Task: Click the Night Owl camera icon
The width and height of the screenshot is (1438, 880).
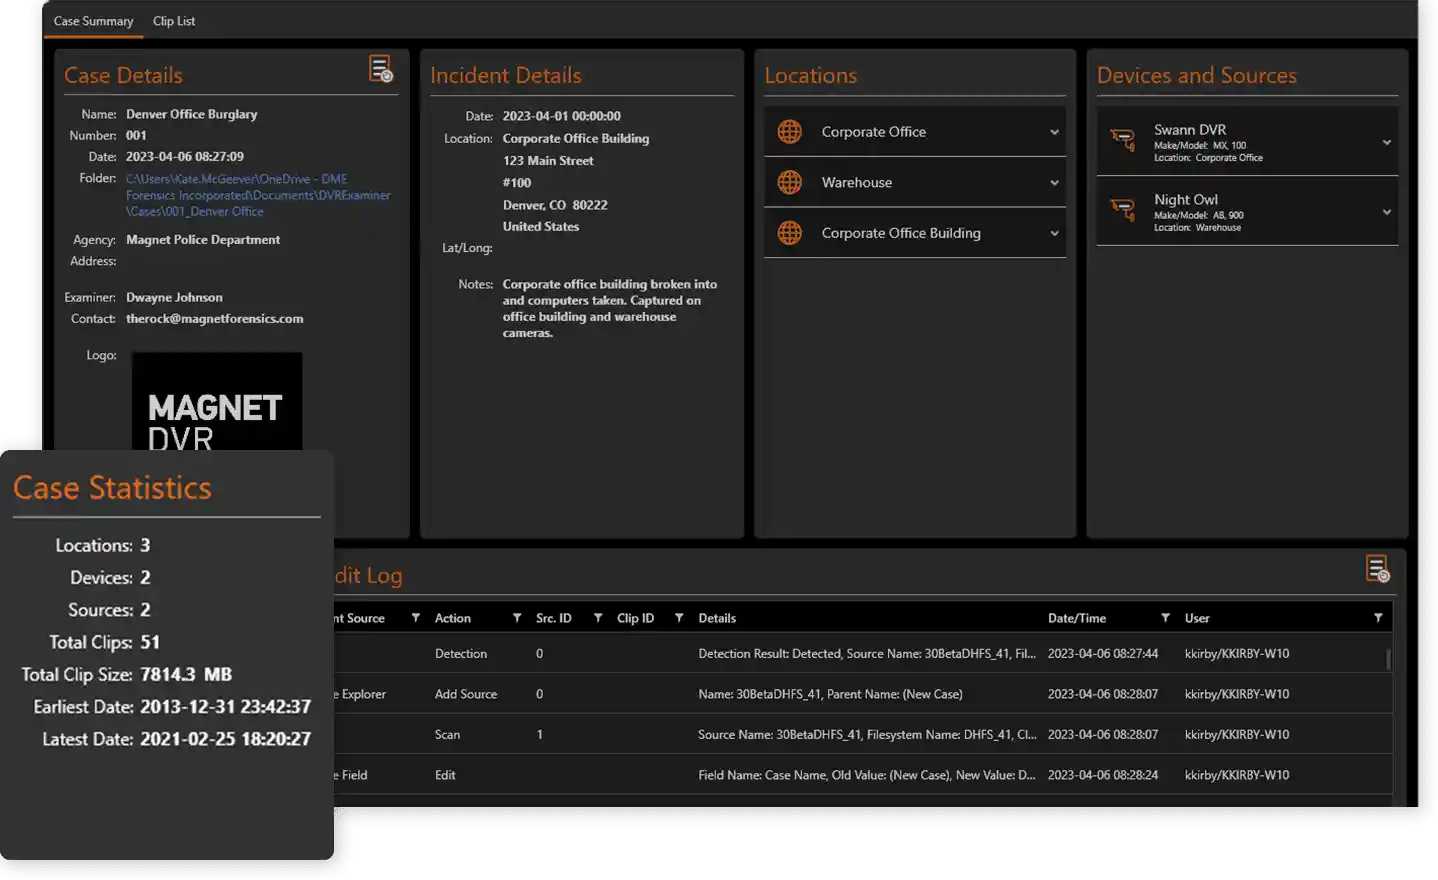Action: coord(1123,210)
